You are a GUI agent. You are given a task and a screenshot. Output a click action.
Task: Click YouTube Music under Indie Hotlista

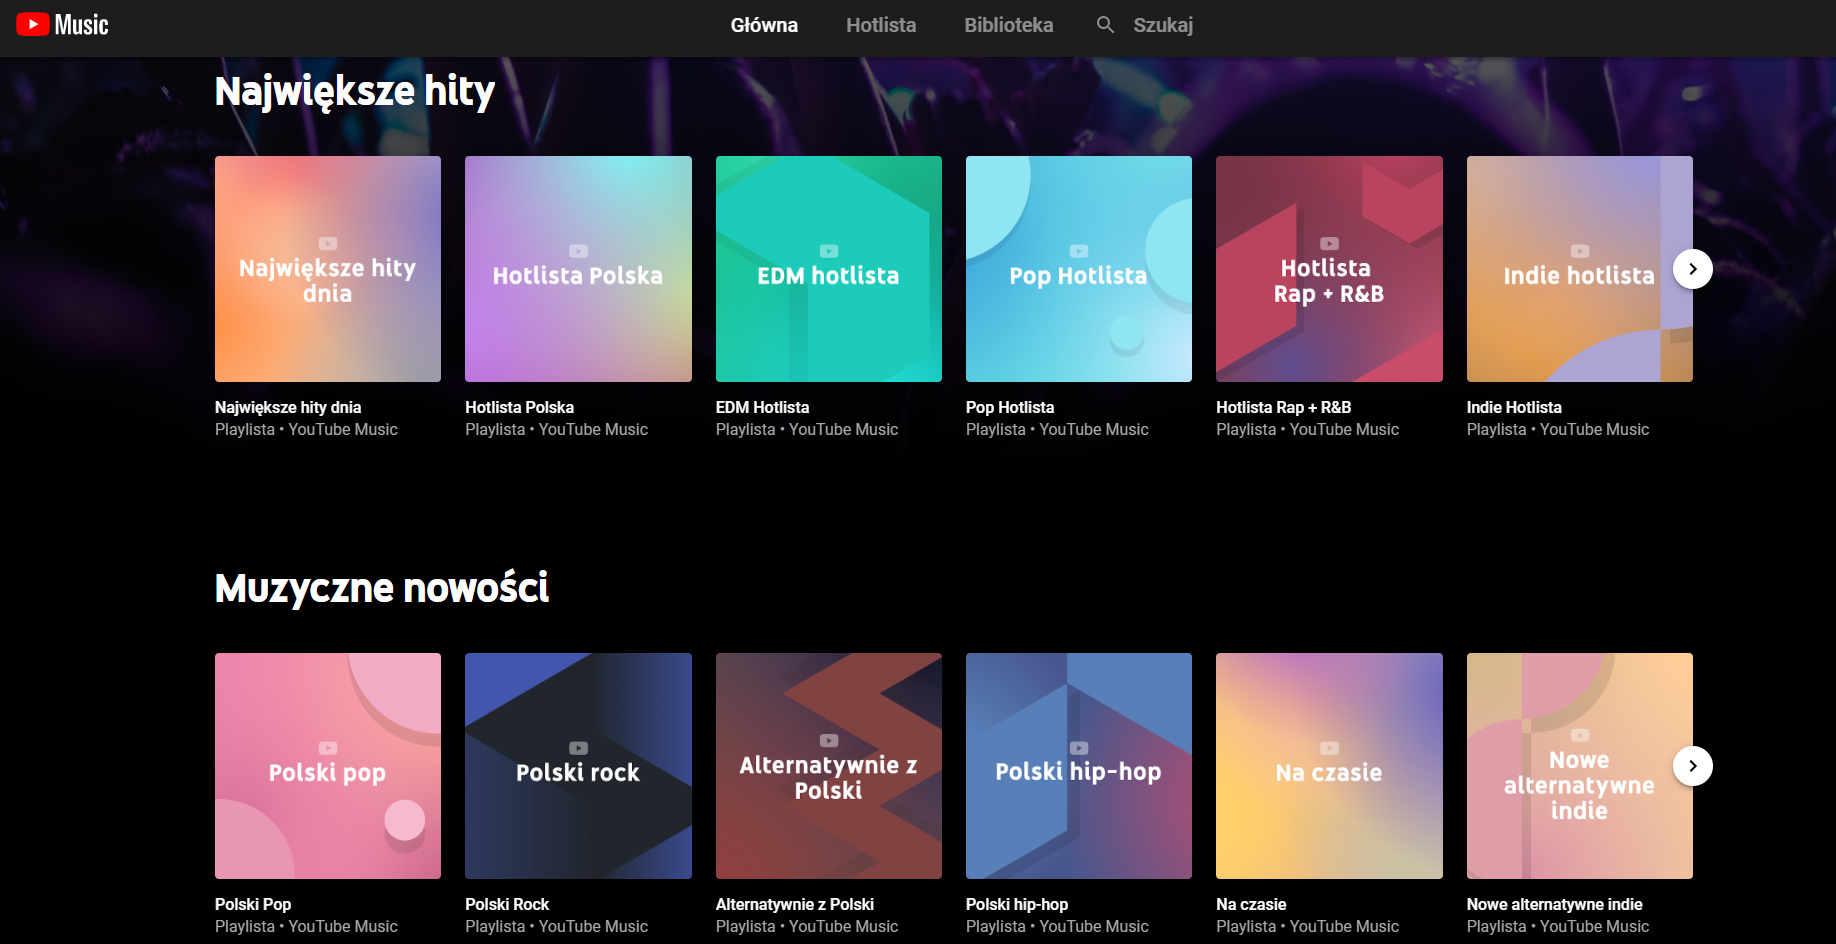1594,429
